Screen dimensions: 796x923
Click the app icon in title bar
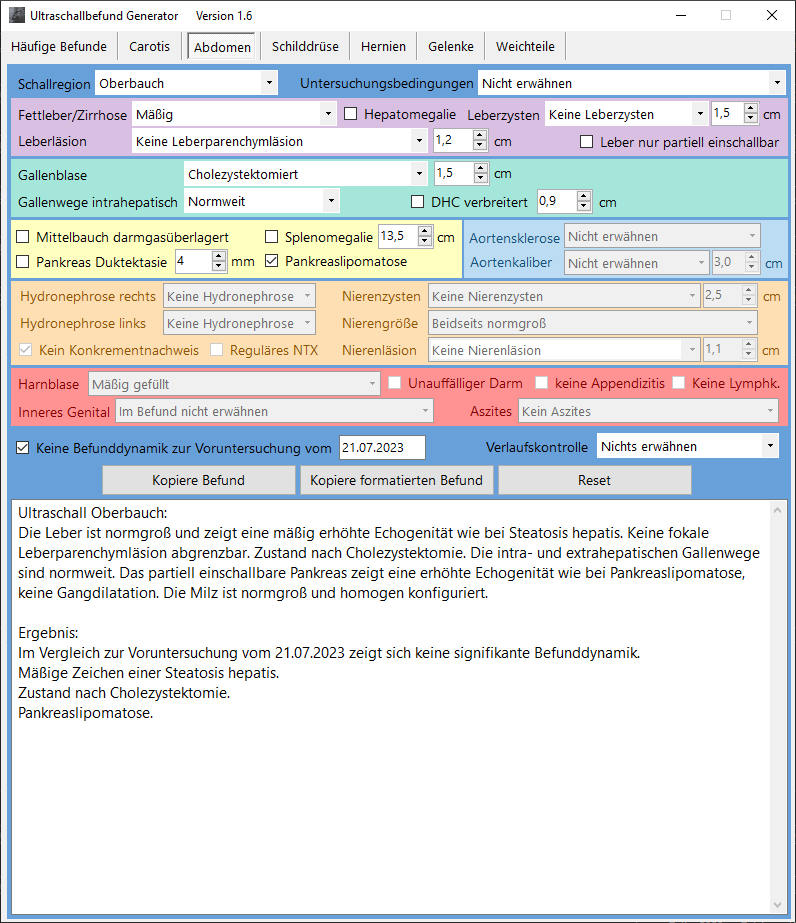click(15, 16)
